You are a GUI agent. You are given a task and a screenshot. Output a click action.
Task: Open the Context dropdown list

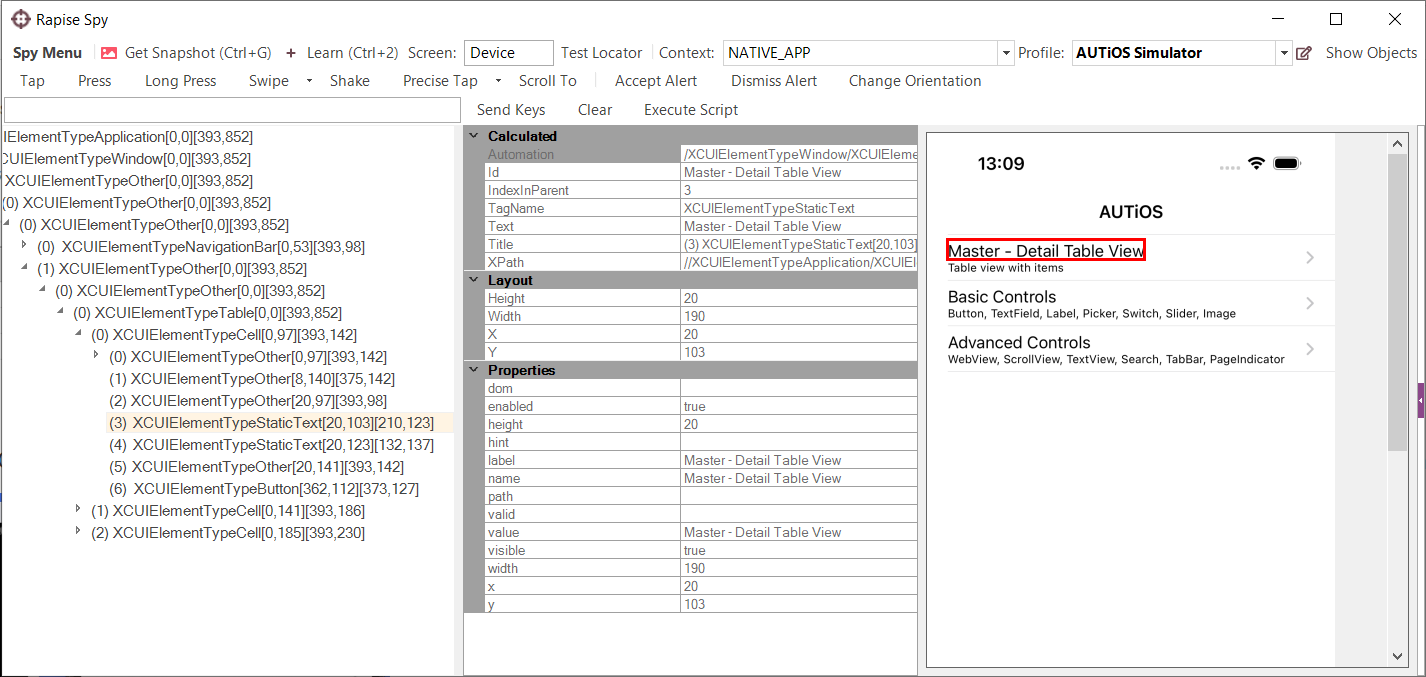(1005, 53)
